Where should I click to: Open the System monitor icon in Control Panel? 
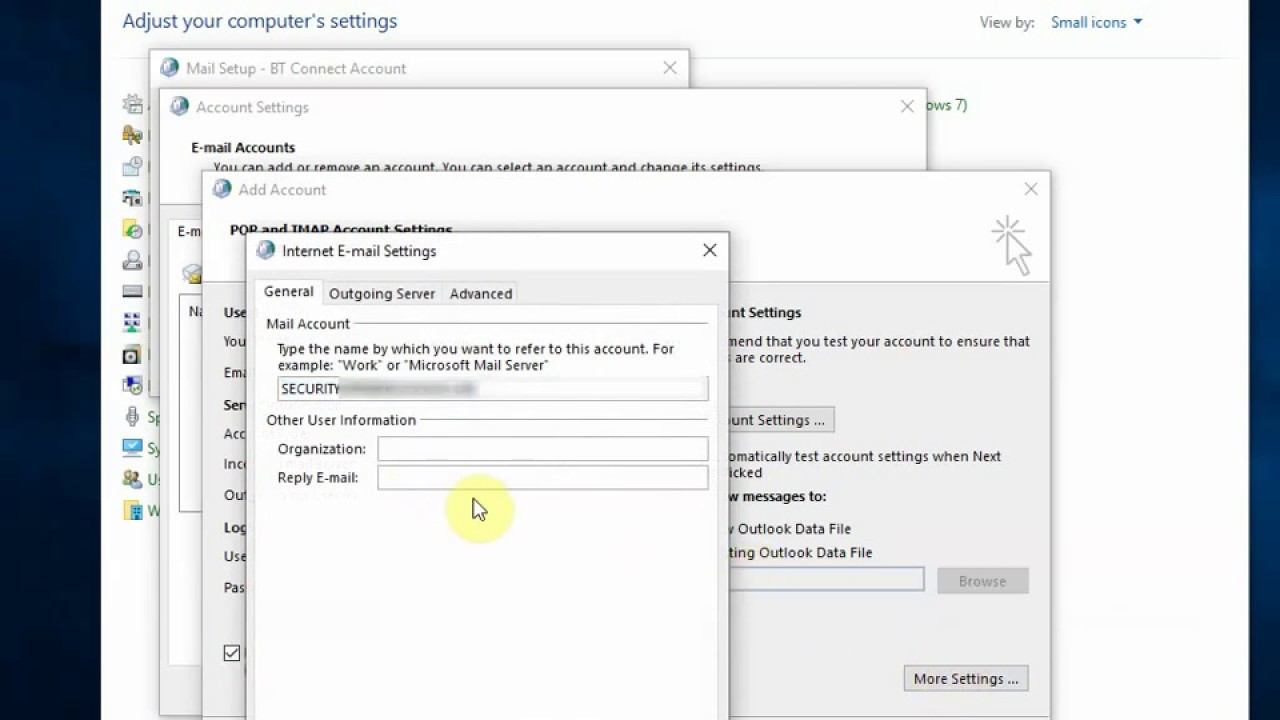(x=132, y=447)
